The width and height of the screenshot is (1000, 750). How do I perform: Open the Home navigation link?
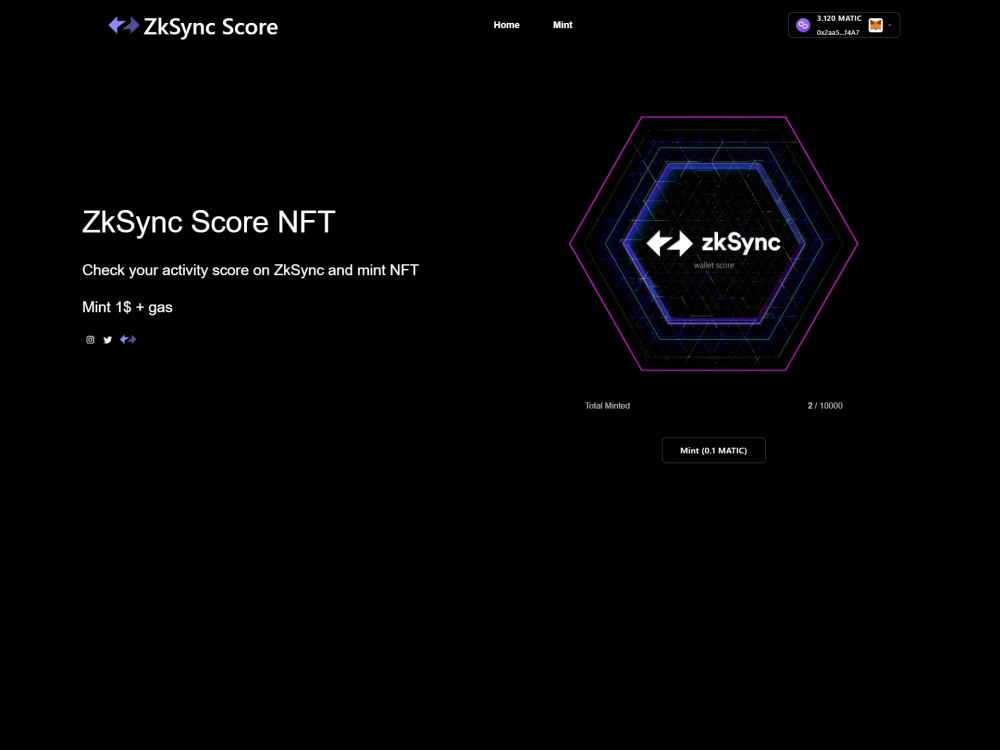click(x=506, y=25)
